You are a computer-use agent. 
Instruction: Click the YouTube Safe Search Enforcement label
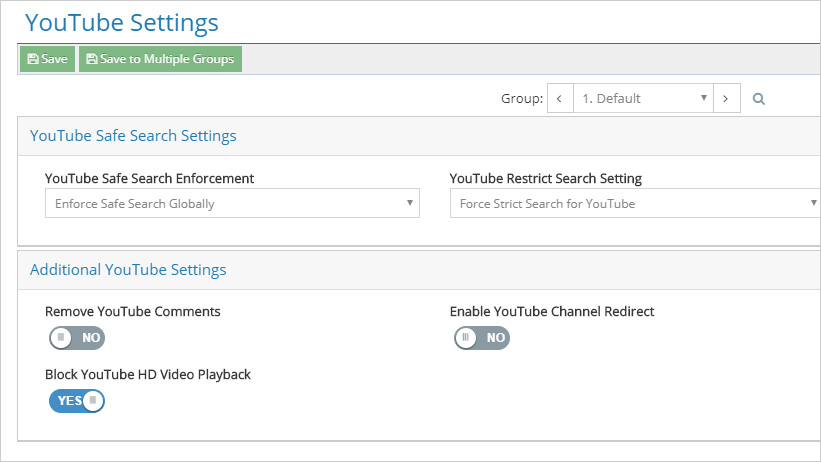pyautogui.click(x=149, y=179)
